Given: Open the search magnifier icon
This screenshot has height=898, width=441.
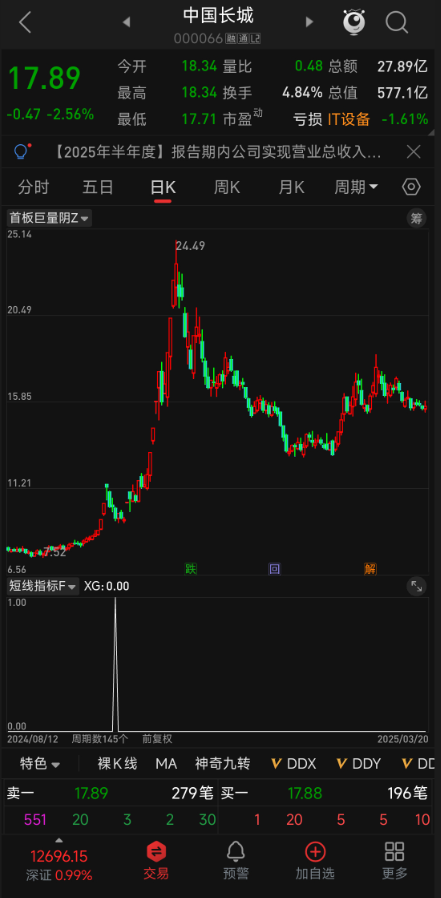Looking at the screenshot, I should tap(396, 22).
